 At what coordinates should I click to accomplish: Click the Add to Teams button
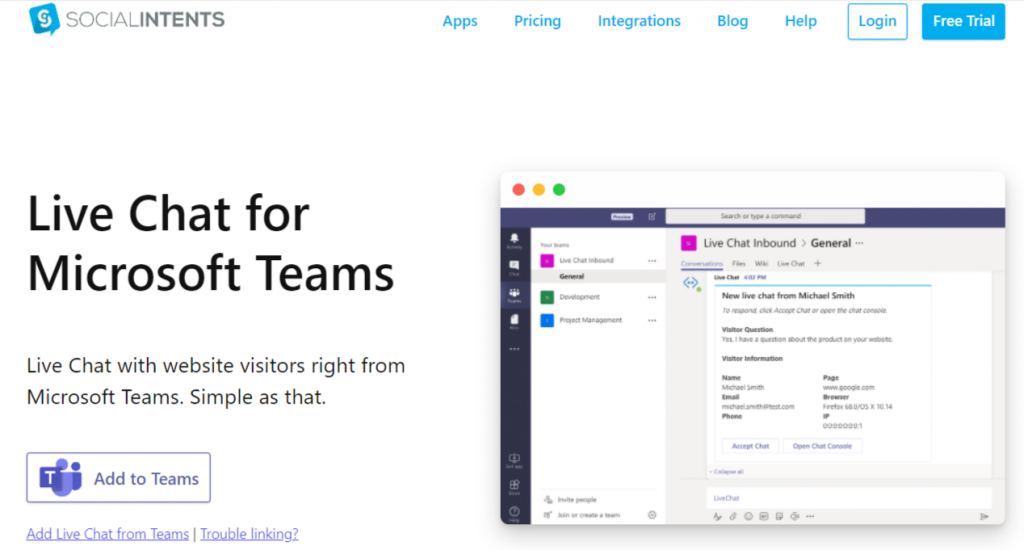click(x=118, y=479)
